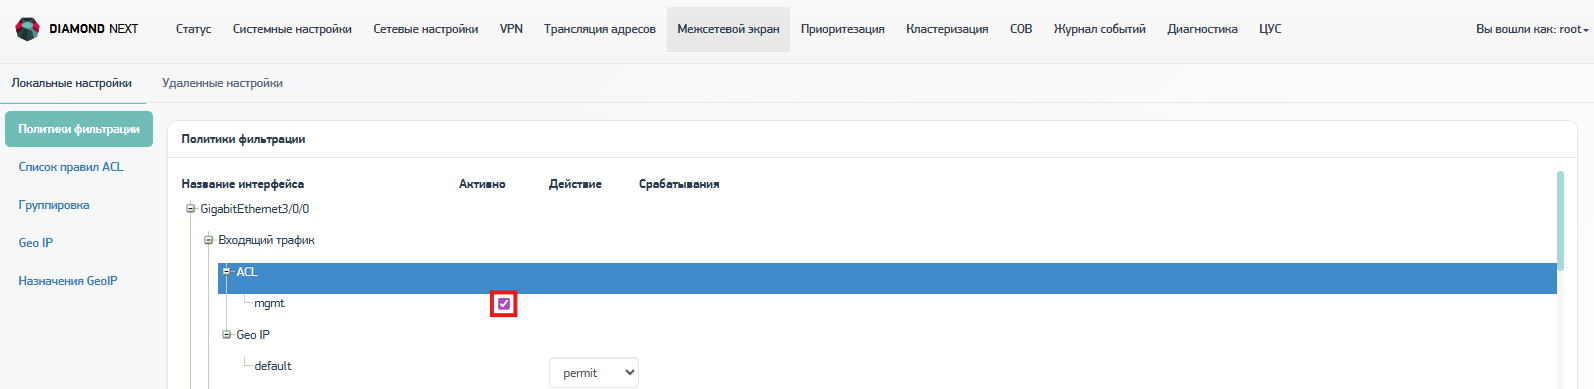Screen dimensions: 1594x389
Task: Select the Входящий трафик label
Action: click(x=266, y=240)
